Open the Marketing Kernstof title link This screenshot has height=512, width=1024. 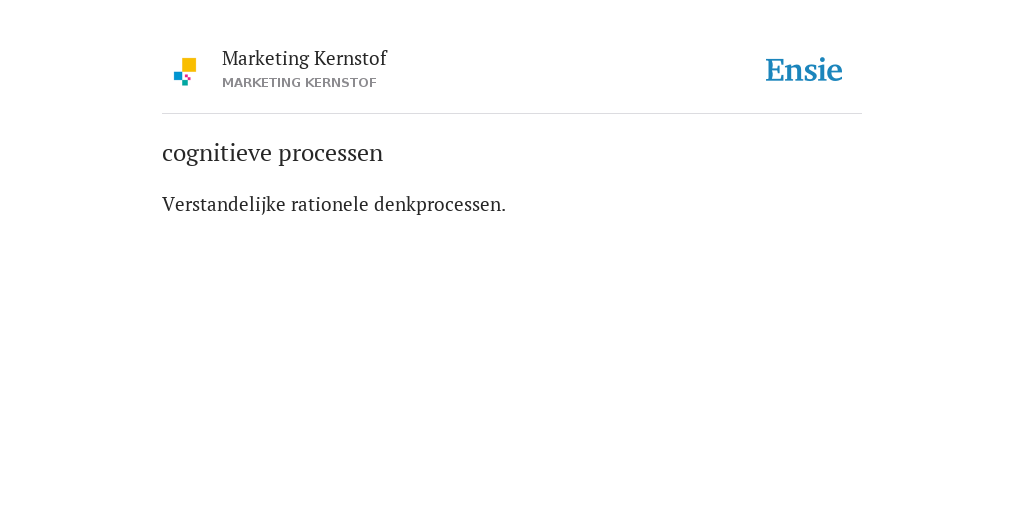click(304, 59)
